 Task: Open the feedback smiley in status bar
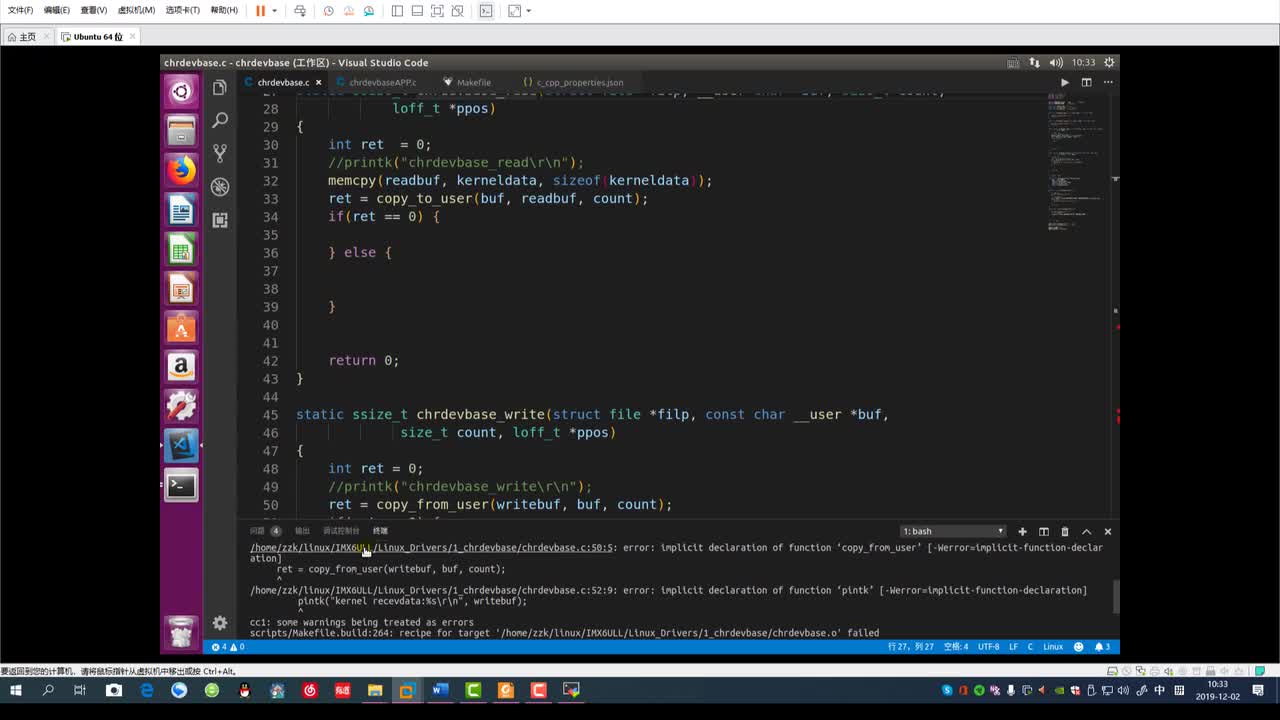(1079, 647)
